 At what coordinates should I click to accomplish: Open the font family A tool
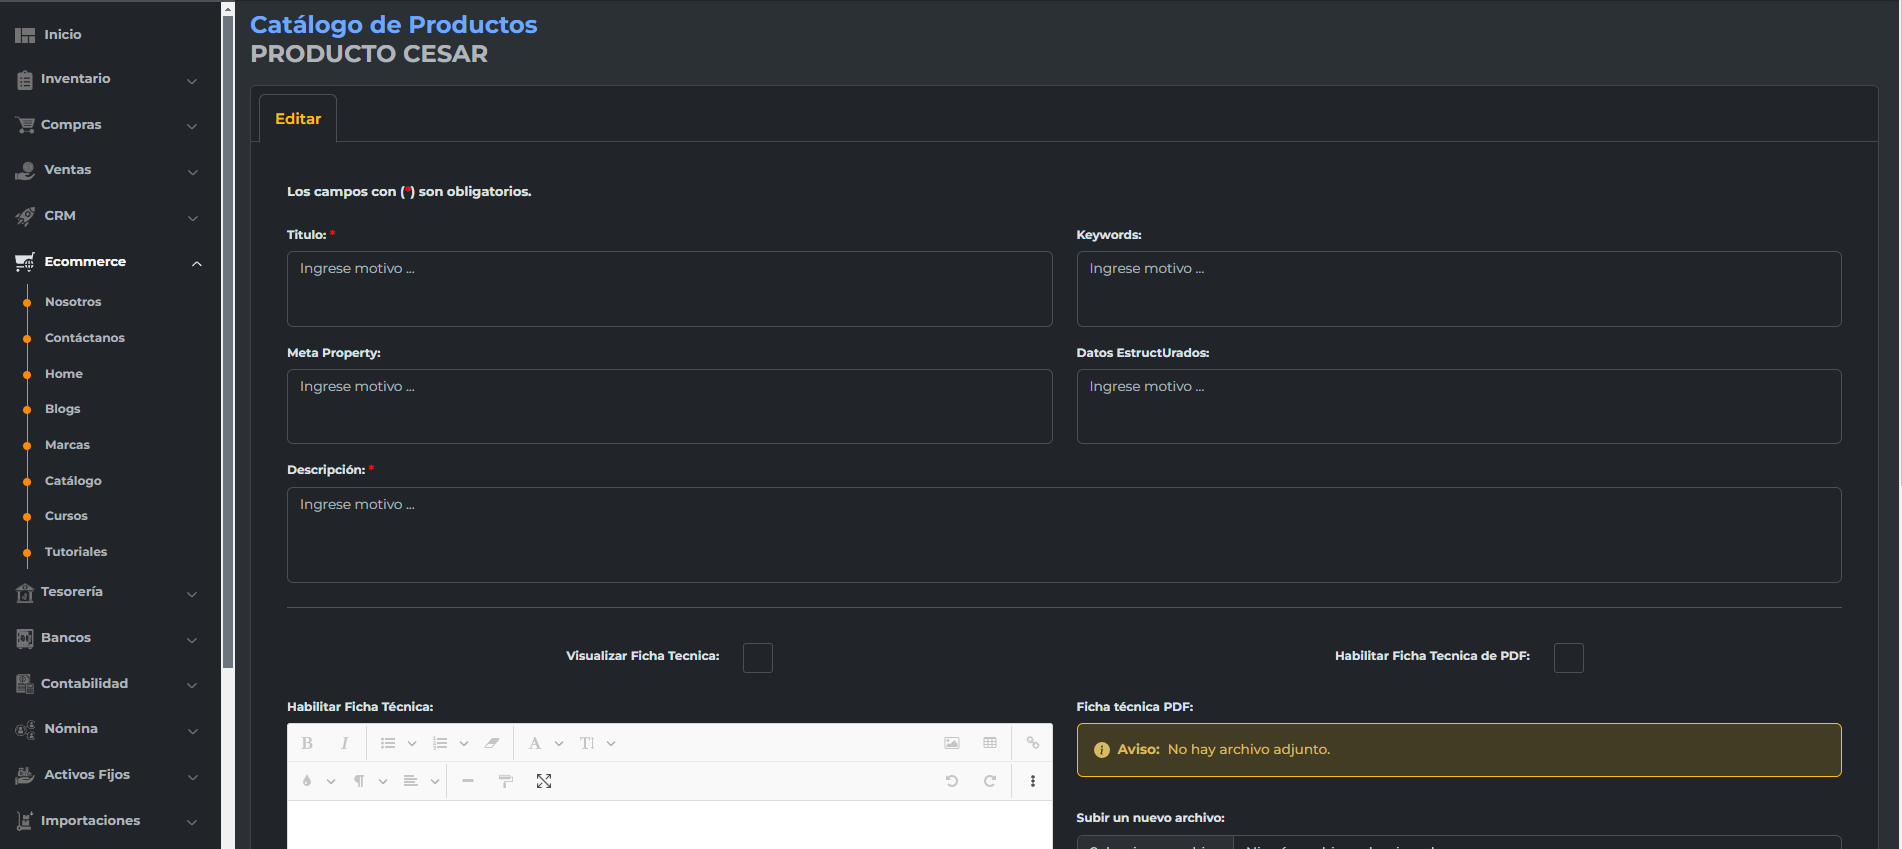(x=535, y=743)
